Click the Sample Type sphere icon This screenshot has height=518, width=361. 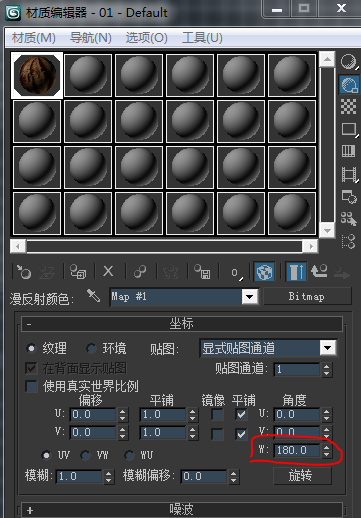(x=349, y=62)
